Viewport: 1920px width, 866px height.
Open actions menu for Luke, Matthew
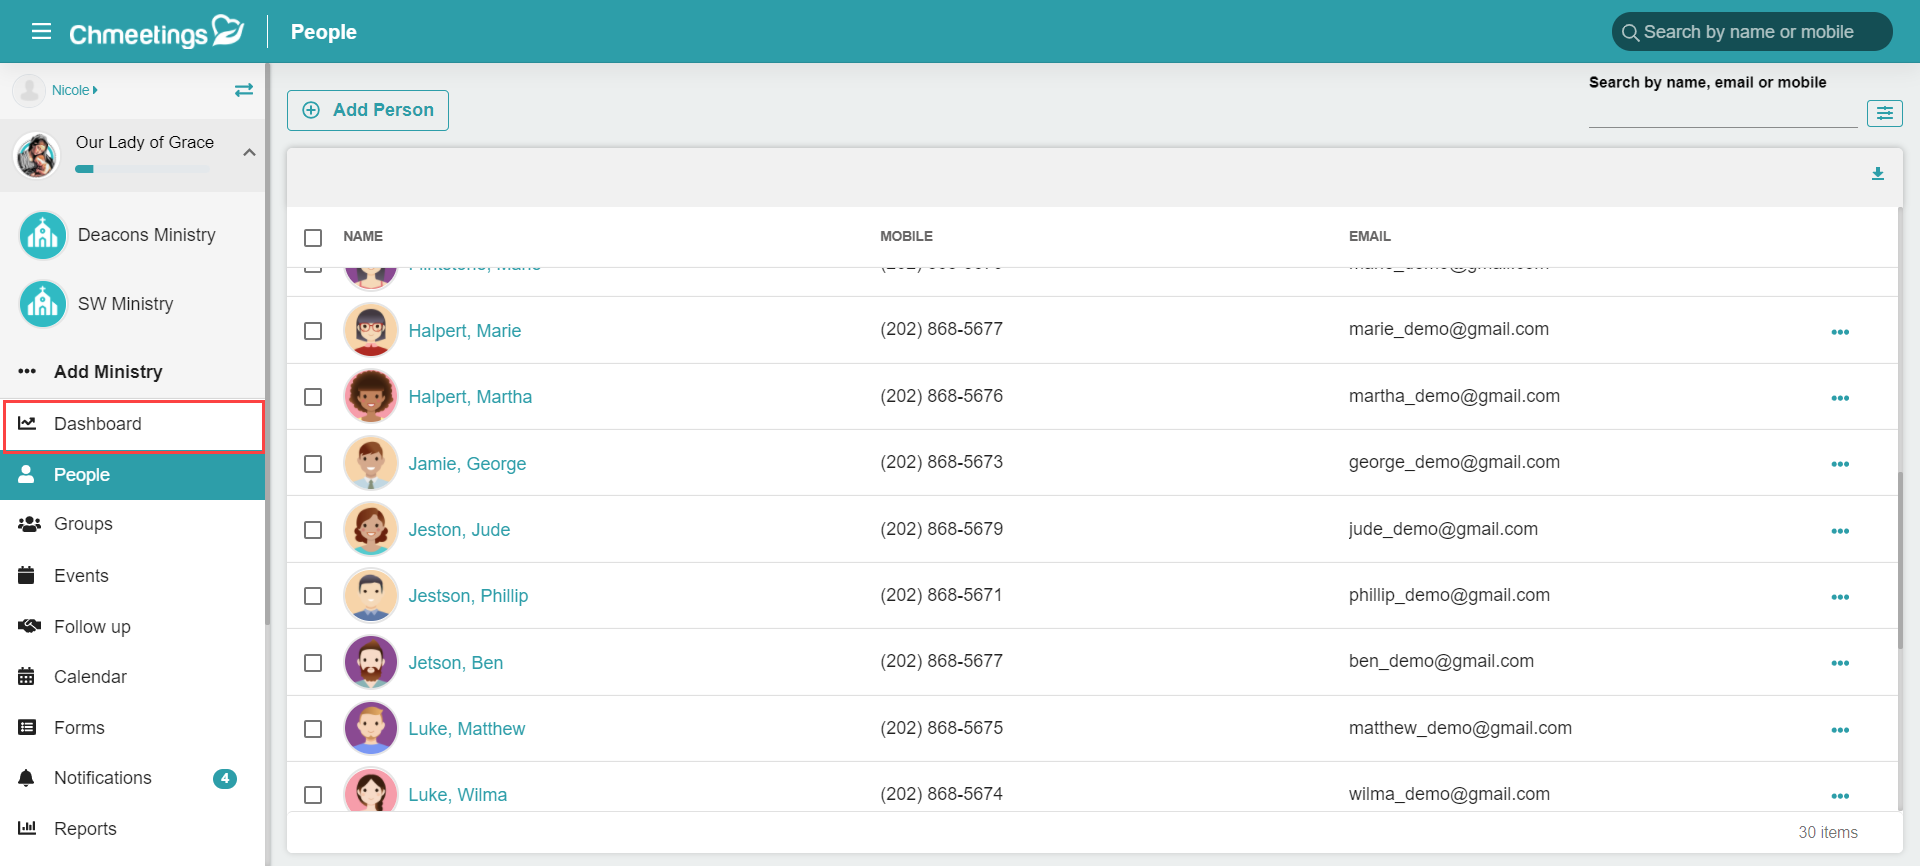point(1840,730)
